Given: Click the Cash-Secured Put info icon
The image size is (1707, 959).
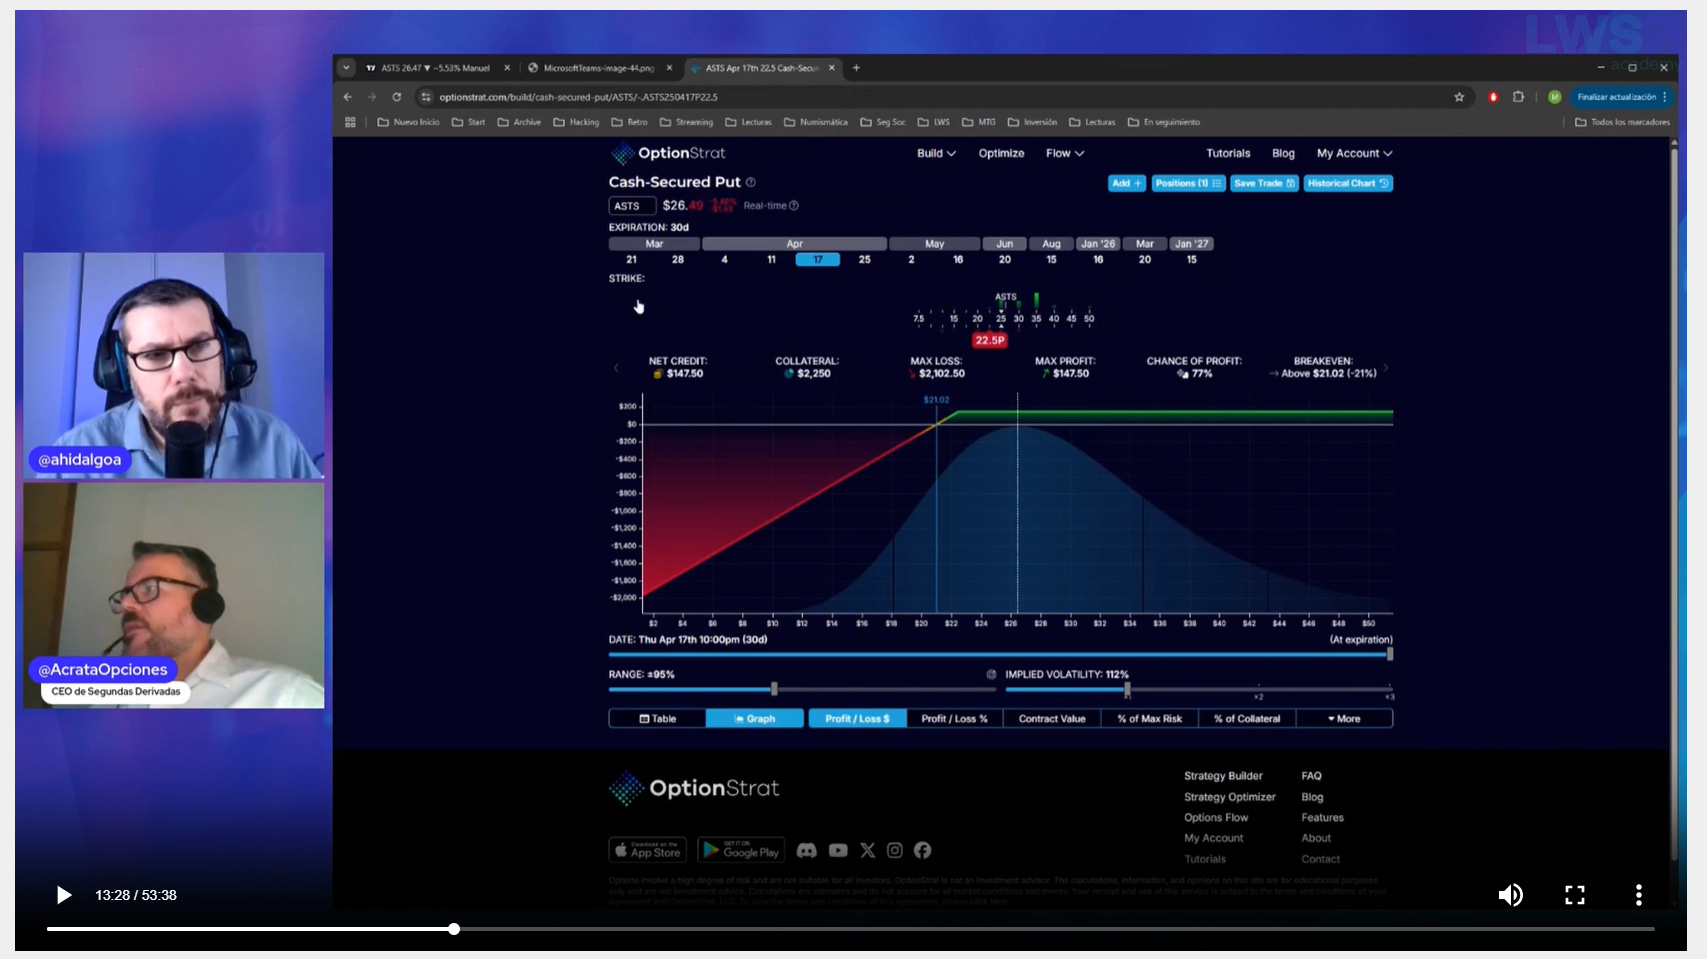Looking at the screenshot, I should (751, 182).
